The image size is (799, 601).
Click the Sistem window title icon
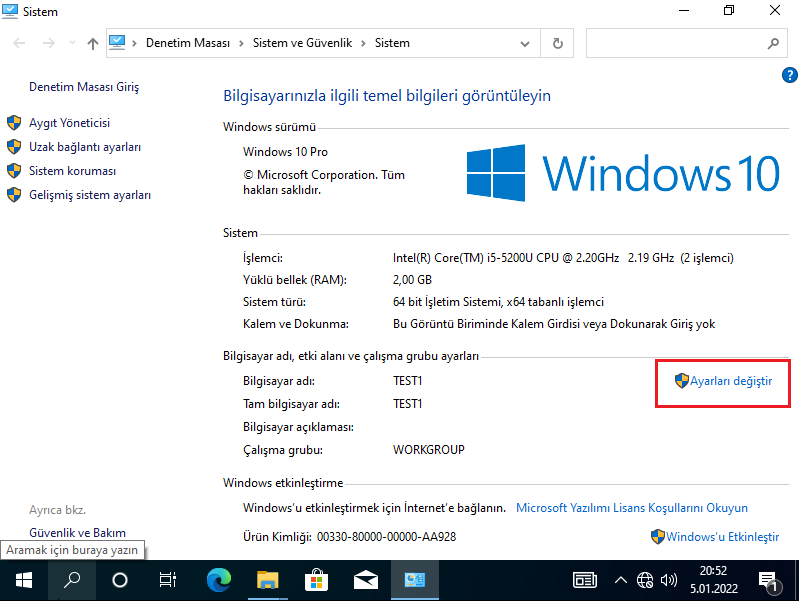(x=10, y=11)
